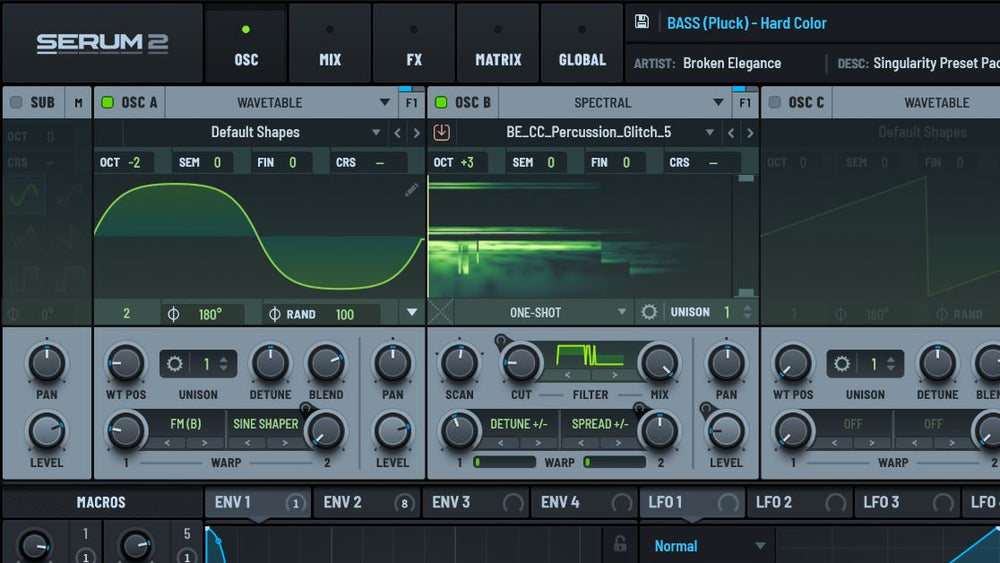Enable OSC C power button
This screenshot has width=1000, height=563.
(x=774, y=102)
